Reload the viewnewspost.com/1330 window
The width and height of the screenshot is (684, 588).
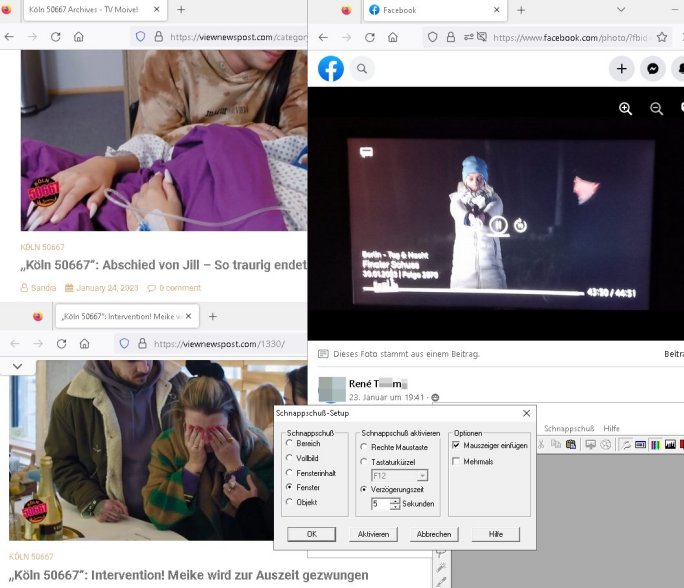62,344
